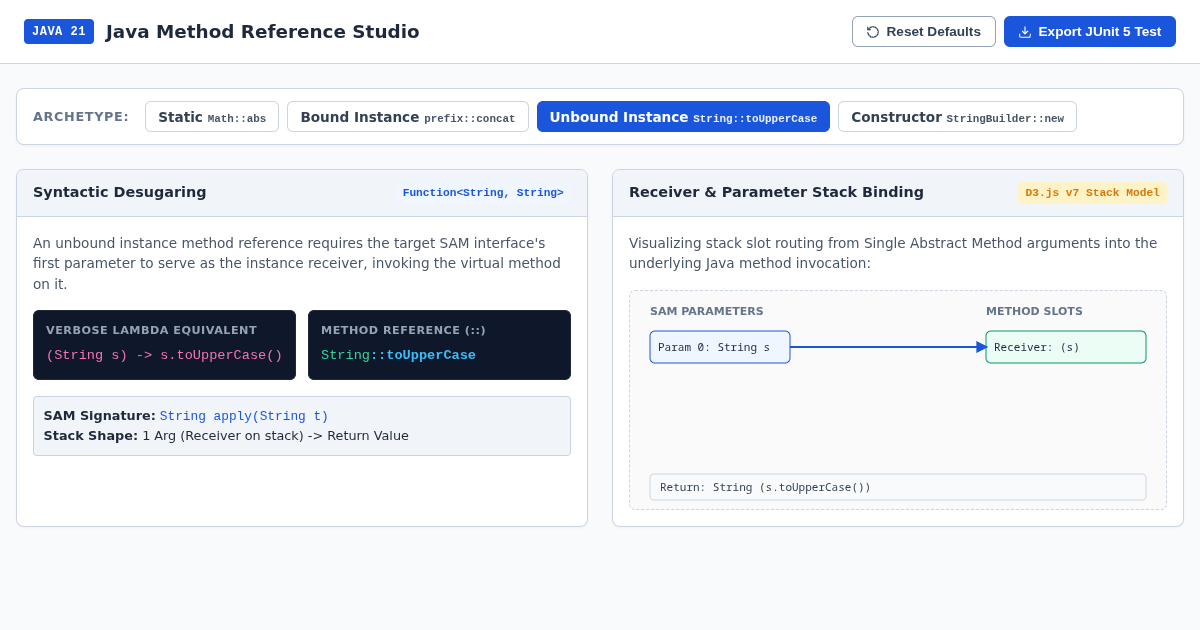Click the Java Method Reference Studio title
The width and height of the screenshot is (1200, 630).
pyautogui.click(x=263, y=32)
